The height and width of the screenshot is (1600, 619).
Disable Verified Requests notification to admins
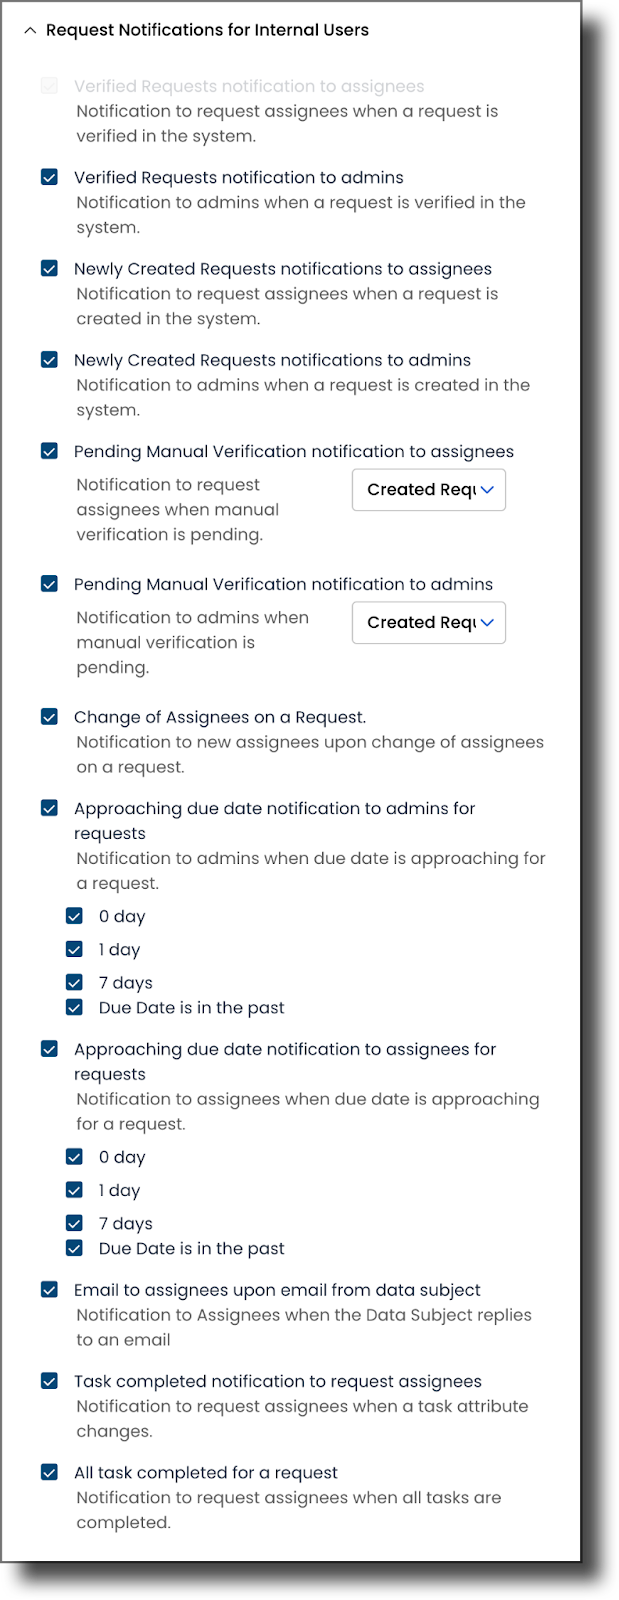point(49,177)
